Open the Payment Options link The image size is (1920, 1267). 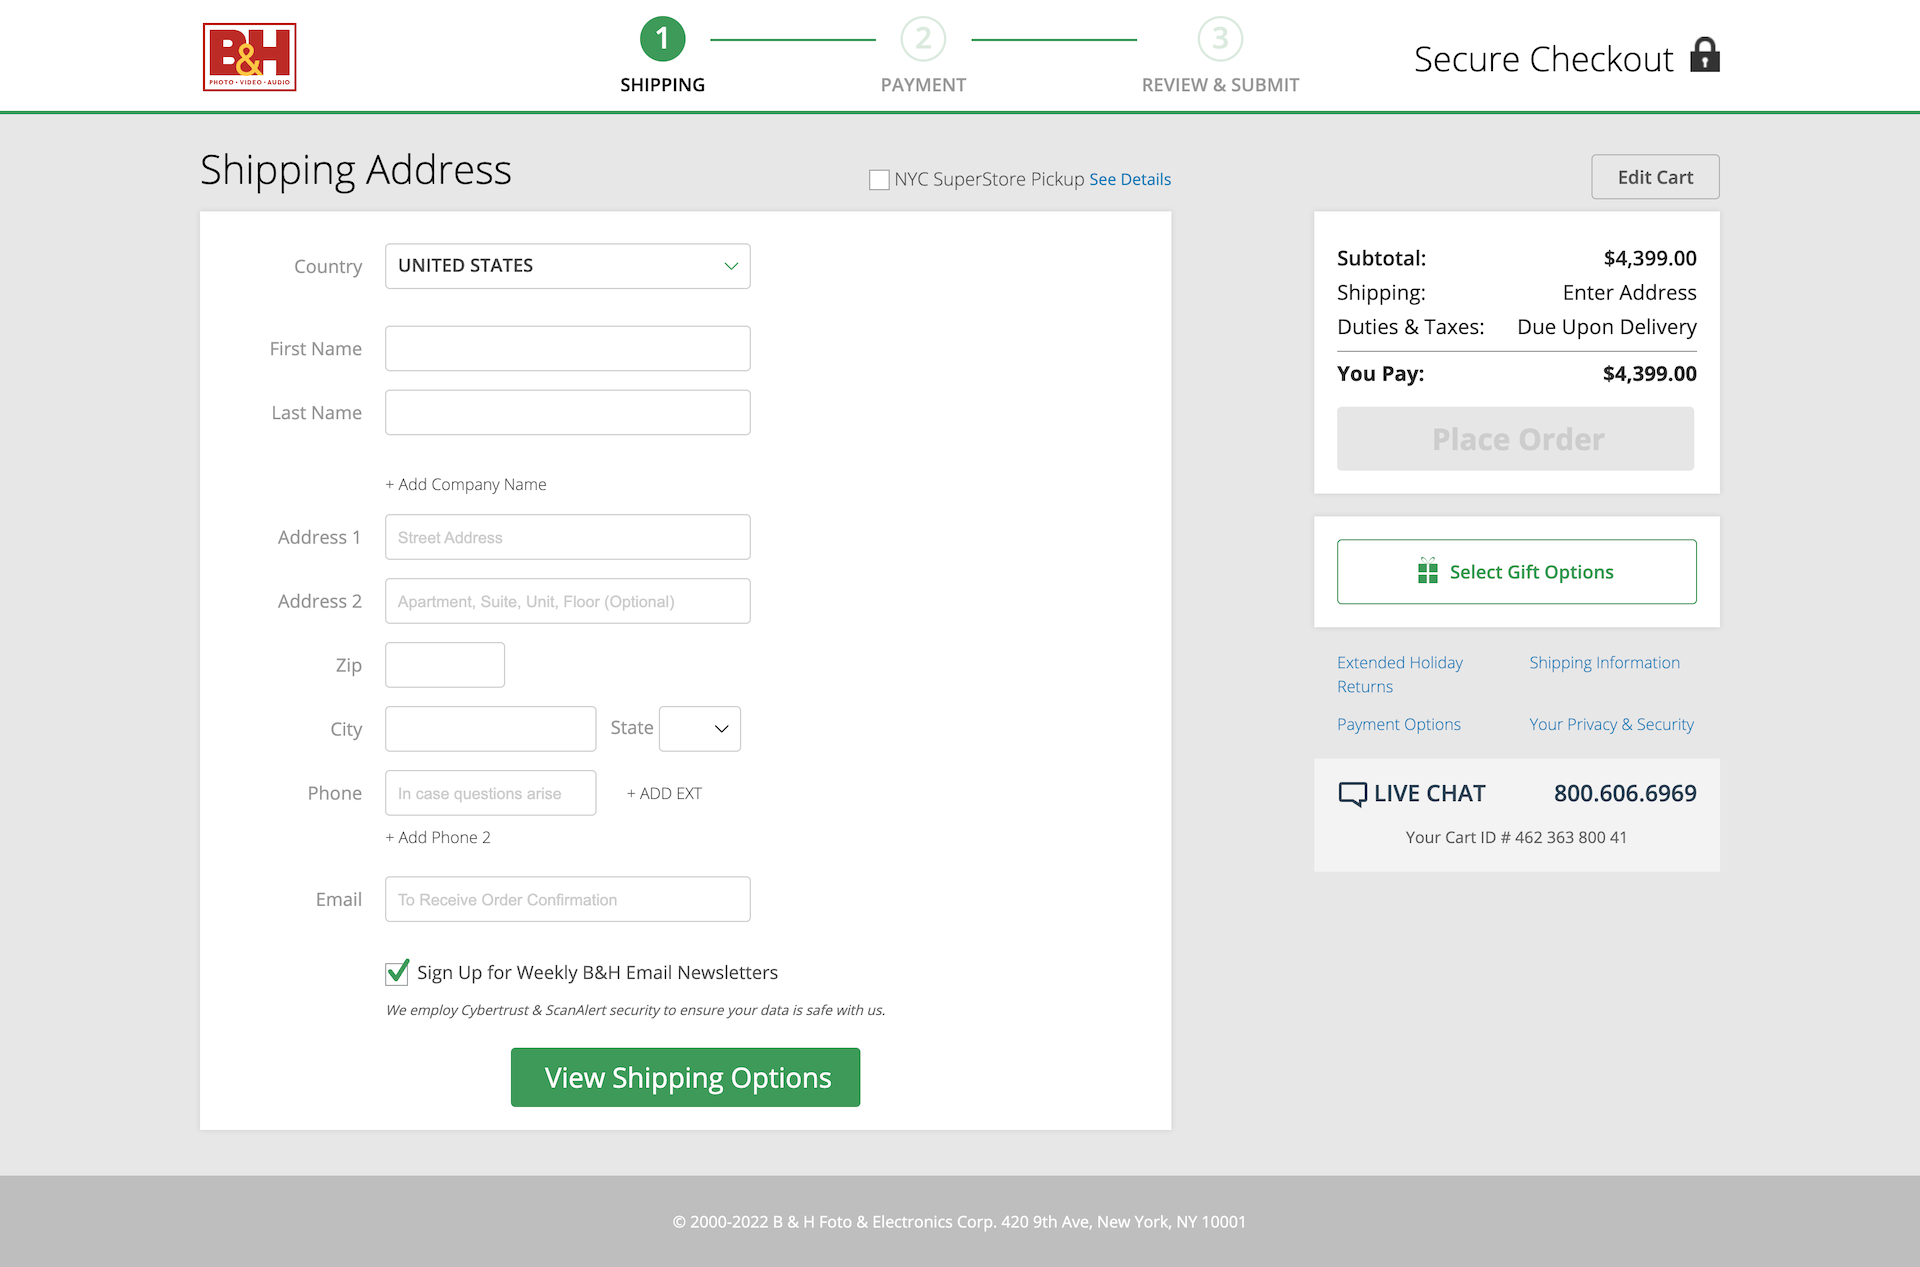1398,724
